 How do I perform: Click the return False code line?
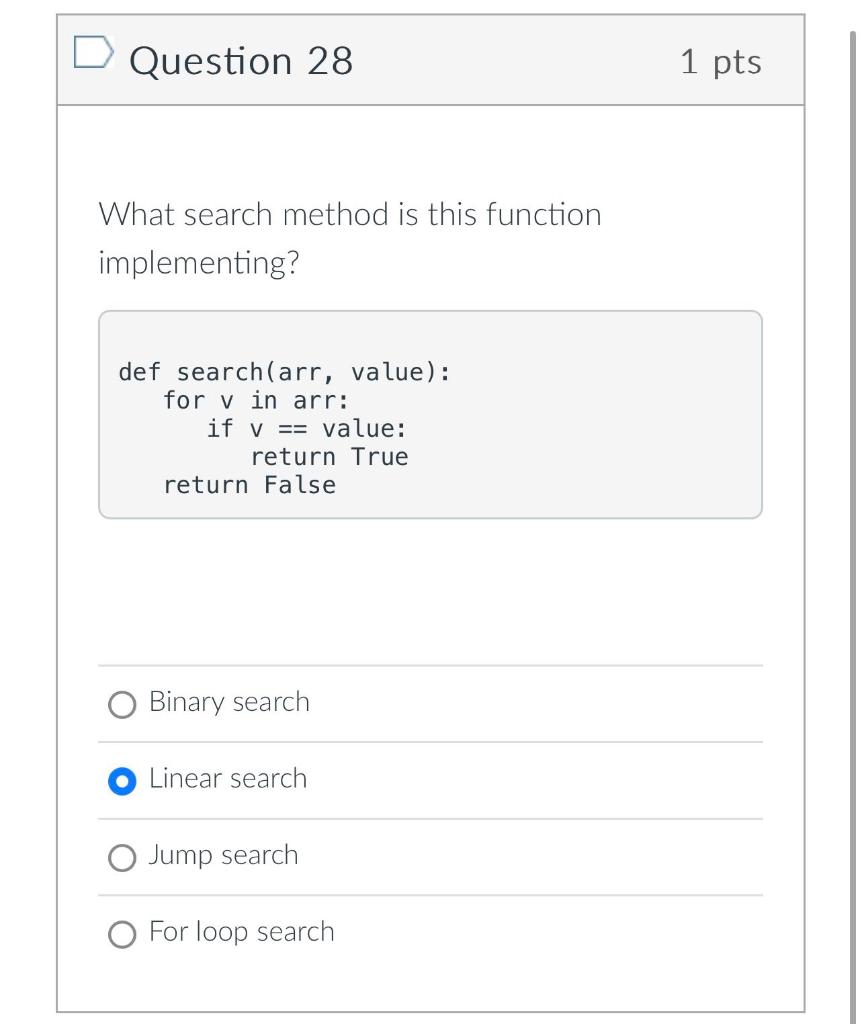(249, 485)
